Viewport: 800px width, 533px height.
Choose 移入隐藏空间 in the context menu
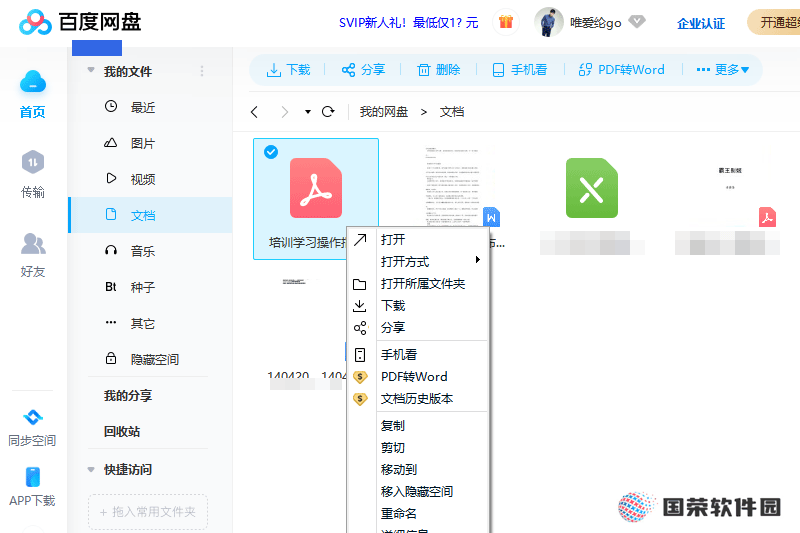point(418,492)
